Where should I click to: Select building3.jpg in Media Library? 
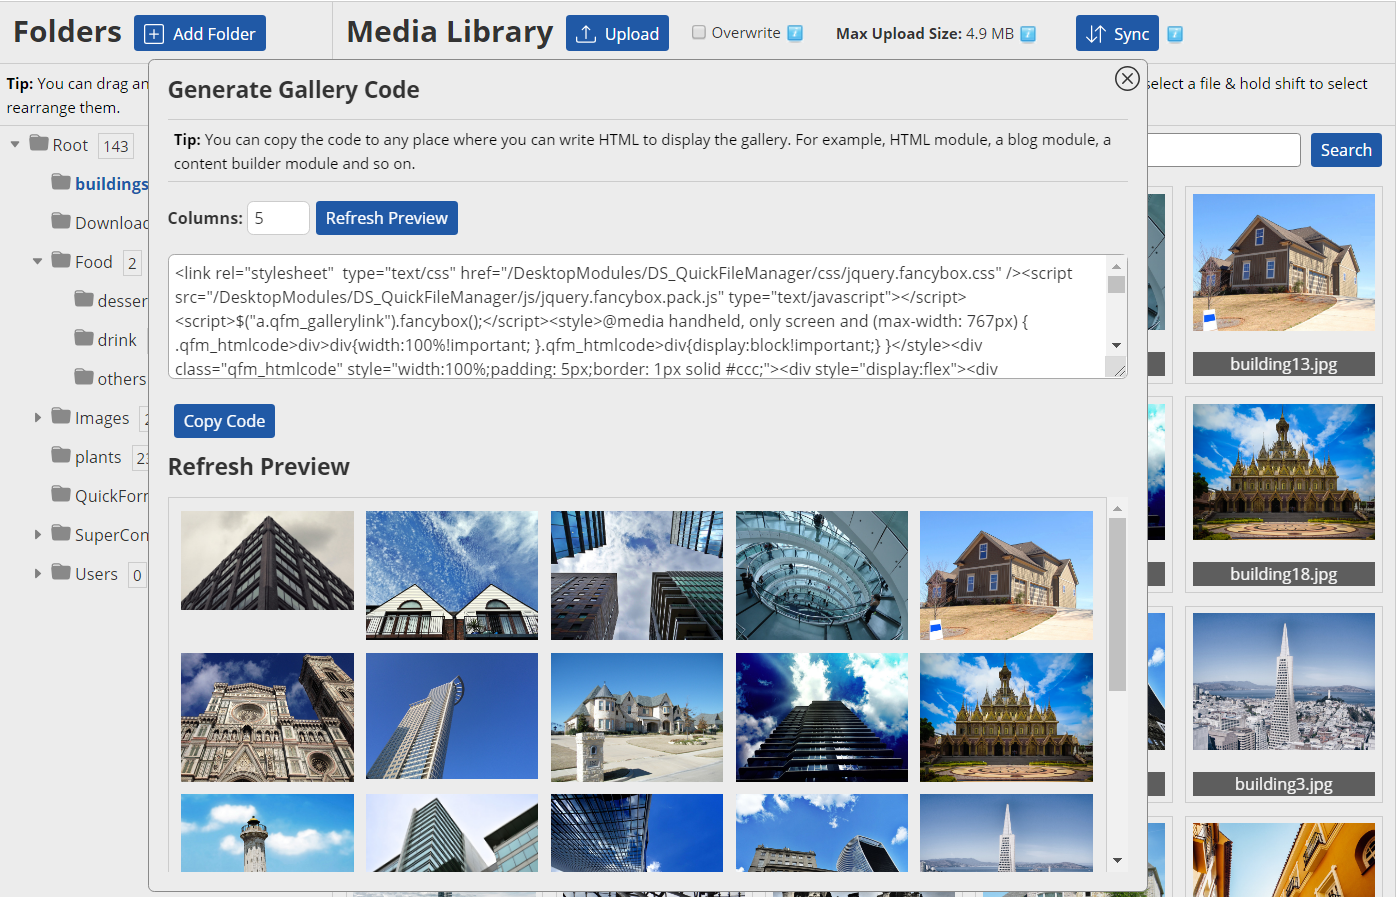pos(1284,682)
